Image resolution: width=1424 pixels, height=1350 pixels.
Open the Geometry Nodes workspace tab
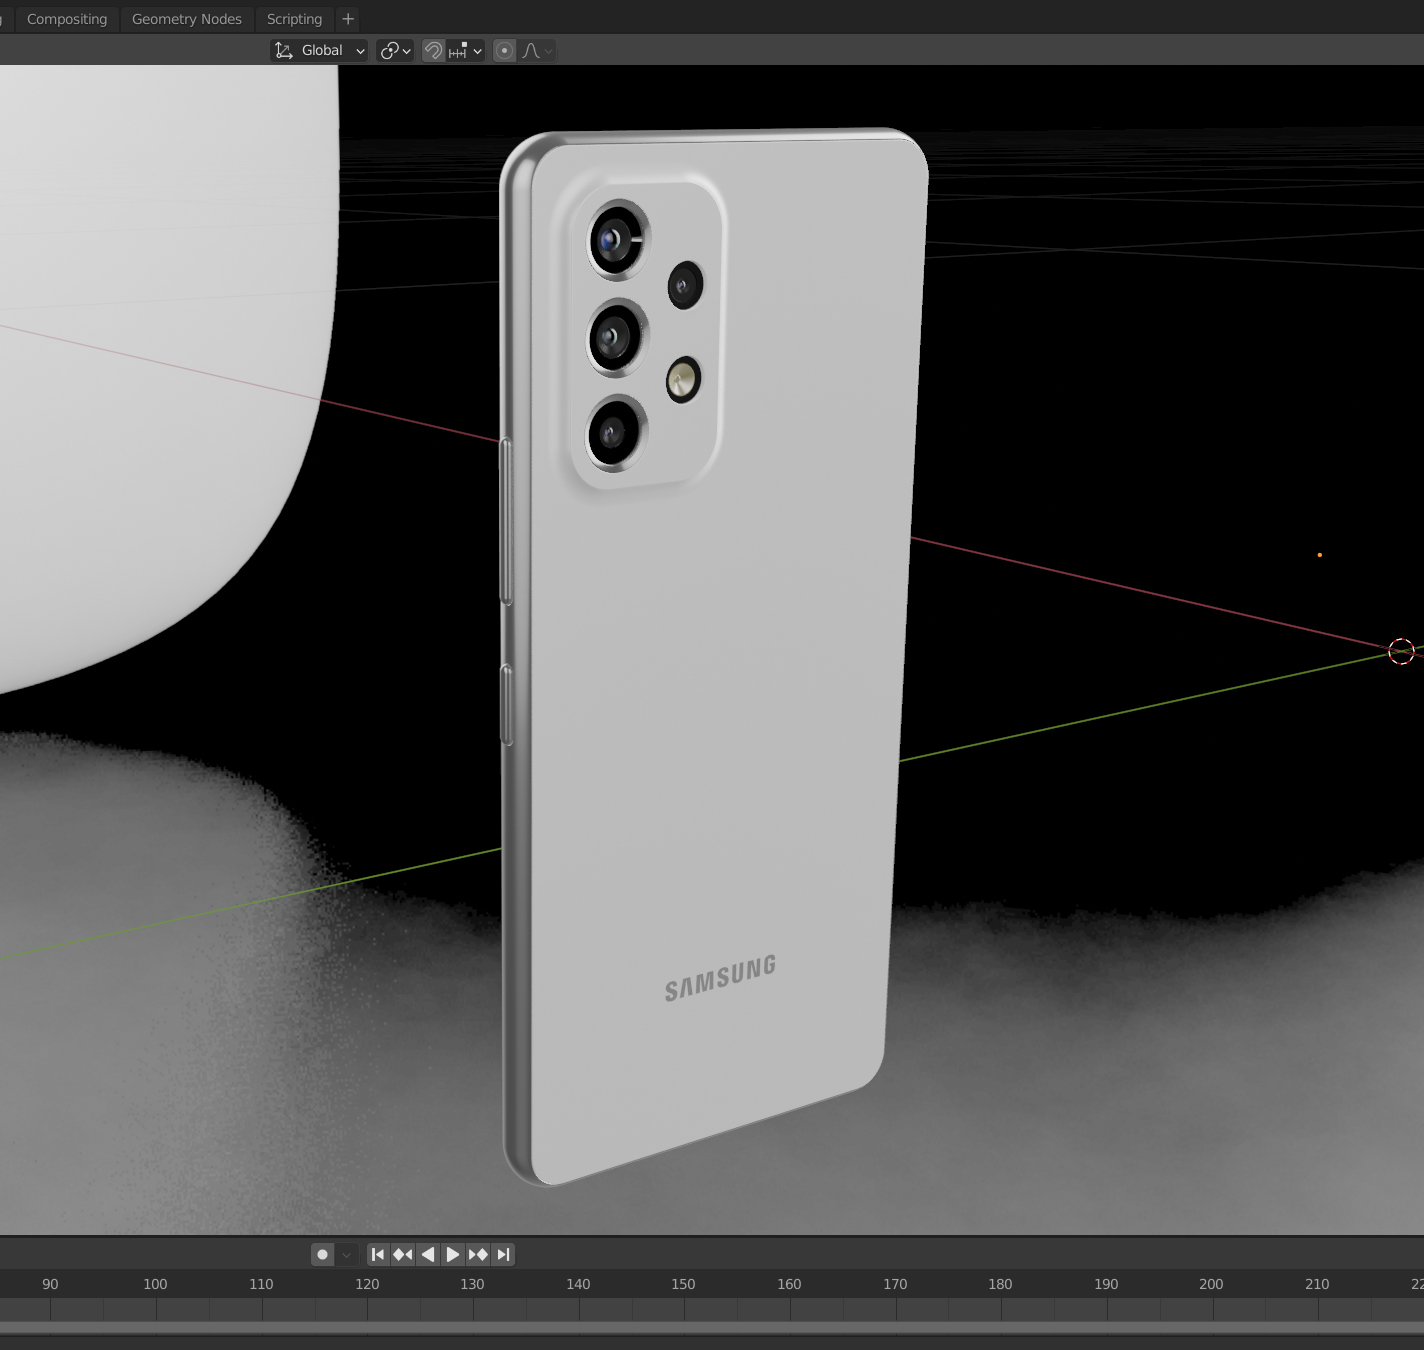187,19
